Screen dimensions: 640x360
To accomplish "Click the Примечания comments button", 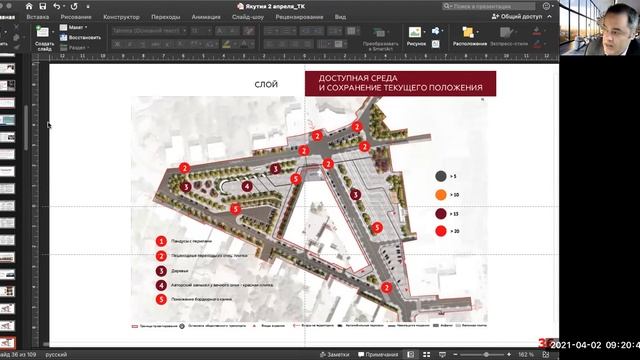I will [x=378, y=354].
